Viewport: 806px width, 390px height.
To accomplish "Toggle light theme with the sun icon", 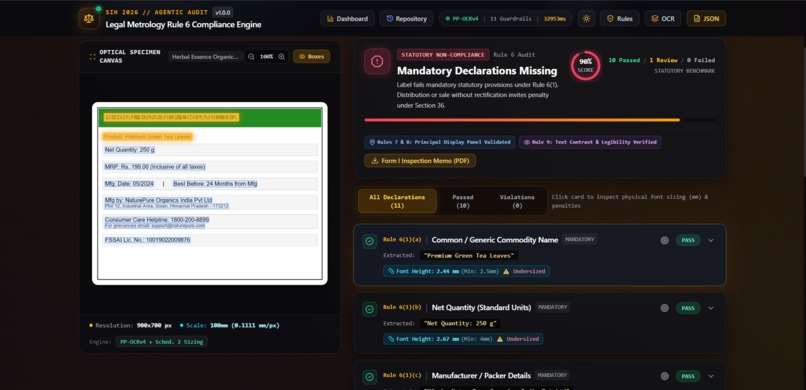I will 586,18.
